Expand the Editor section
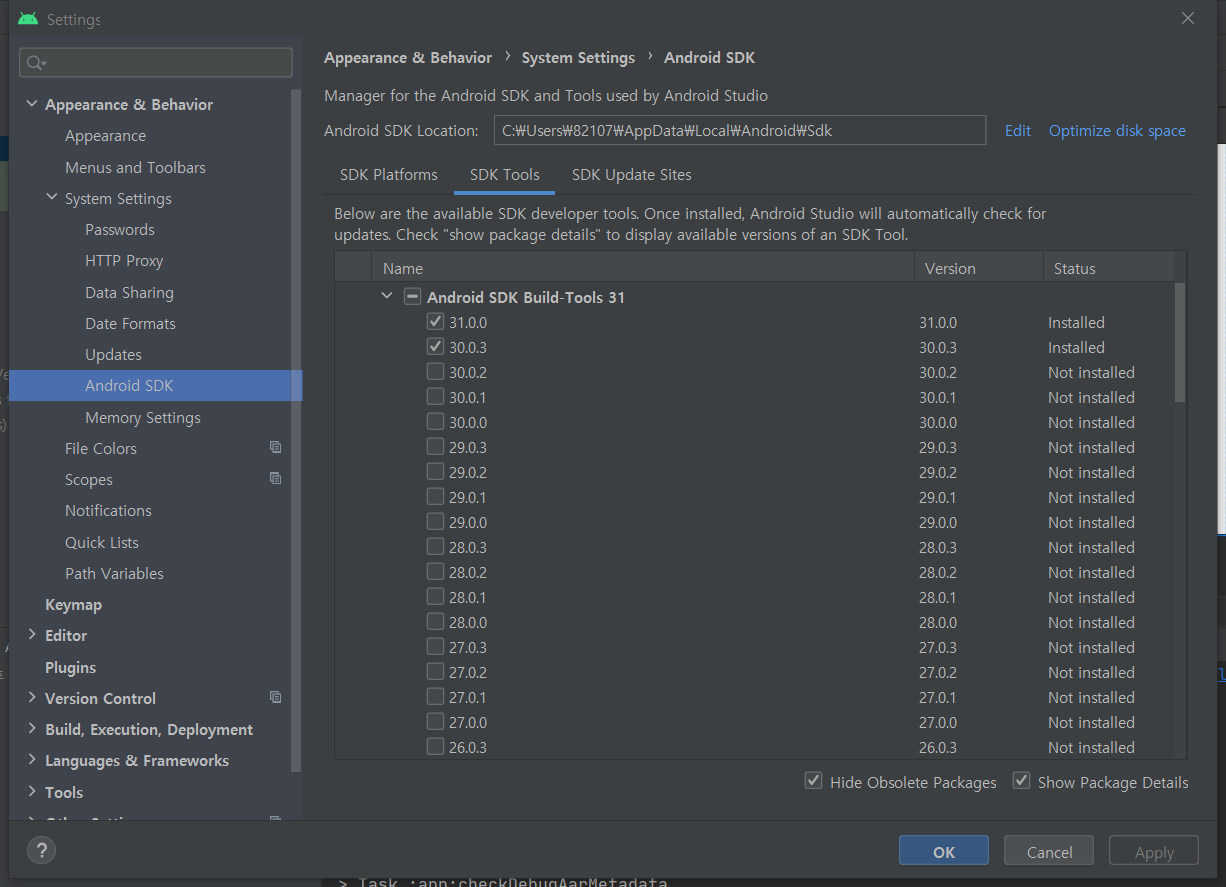The width and height of the screenshot is (1226, 887). [x=32, y=635]
